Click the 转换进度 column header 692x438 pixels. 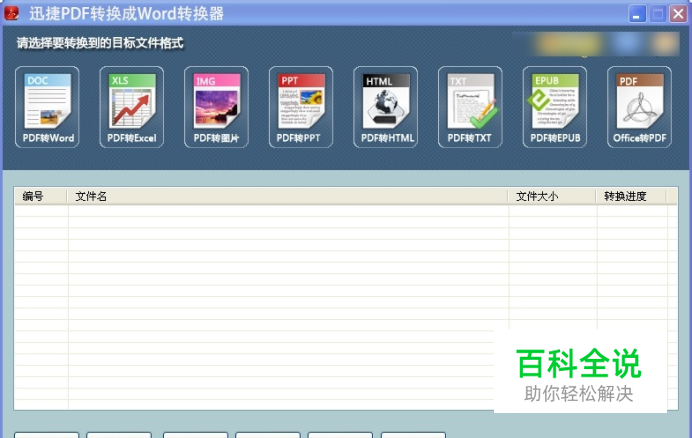click(631, 196)
